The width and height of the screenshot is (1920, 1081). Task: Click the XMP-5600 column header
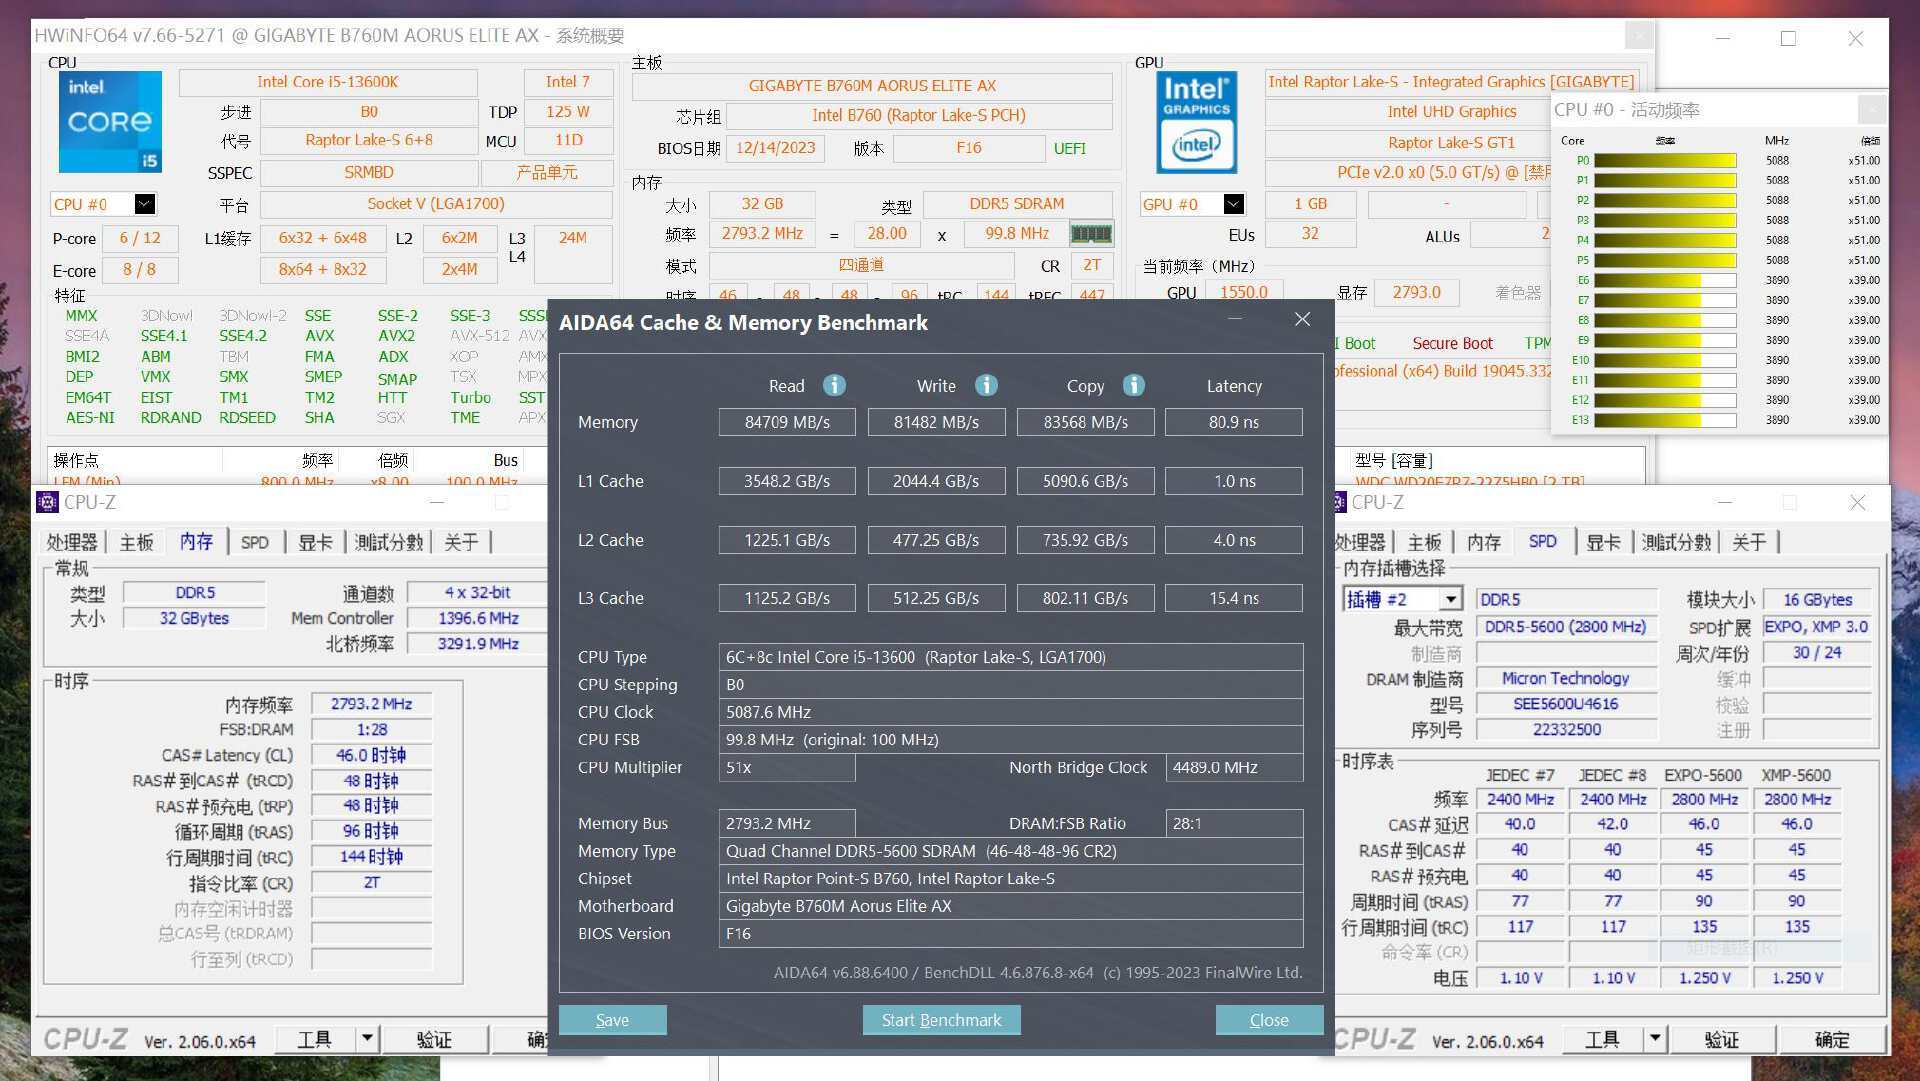pyautogui.click(x=1796, y=775)
